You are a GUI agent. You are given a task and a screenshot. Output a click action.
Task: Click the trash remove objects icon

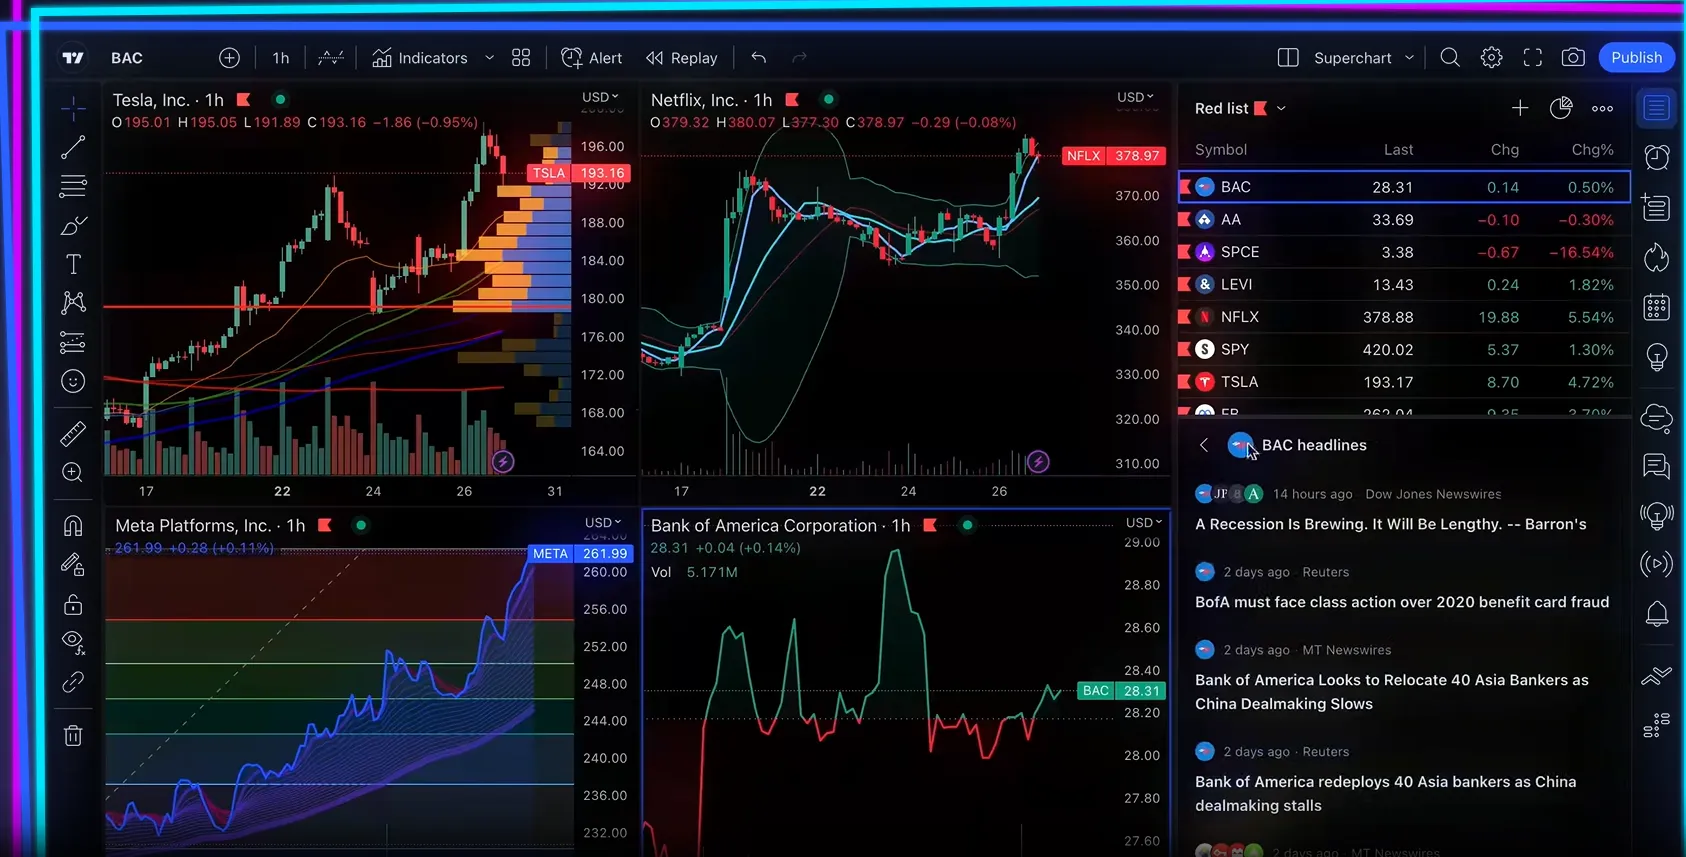pyautogui.click(x=73, y=736)
